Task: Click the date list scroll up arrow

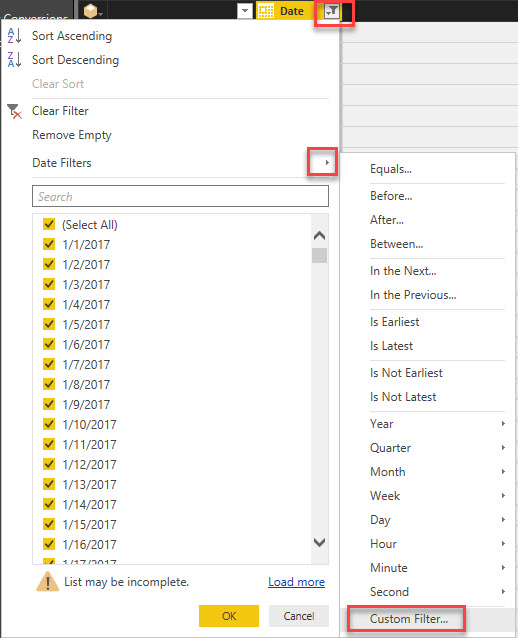Action: pyautogui.click(x=319, y=236)
